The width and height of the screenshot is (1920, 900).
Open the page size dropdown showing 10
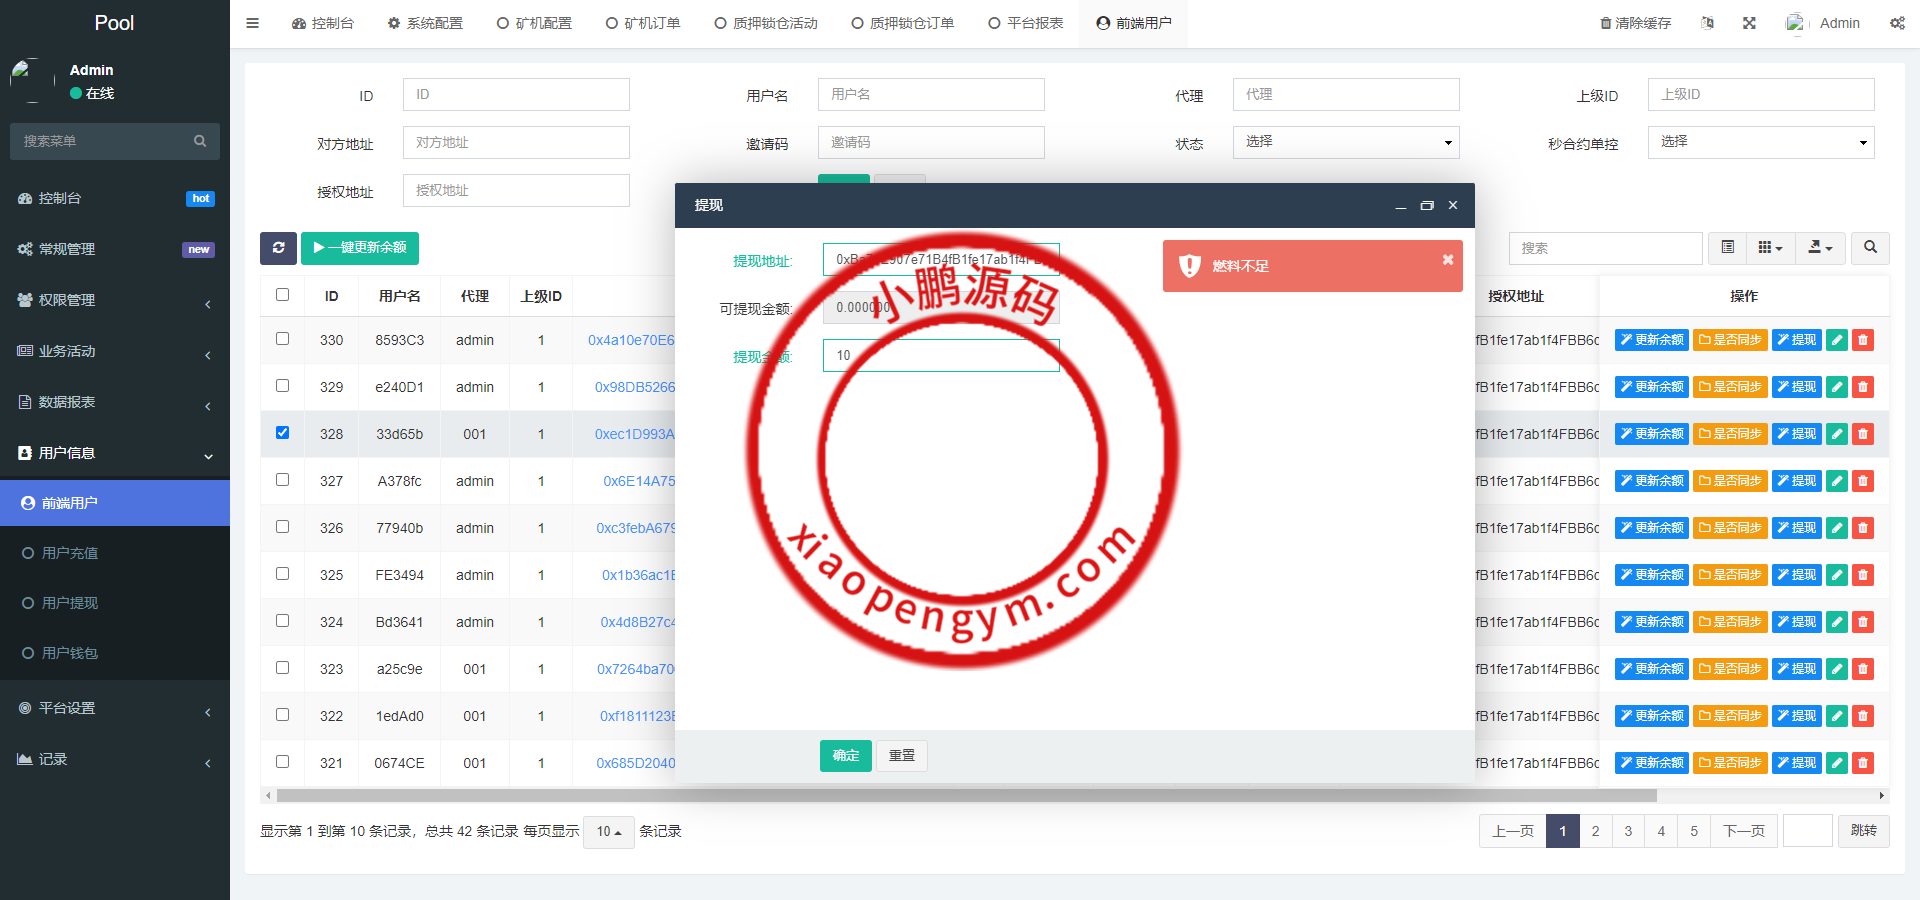coord(608,832)
